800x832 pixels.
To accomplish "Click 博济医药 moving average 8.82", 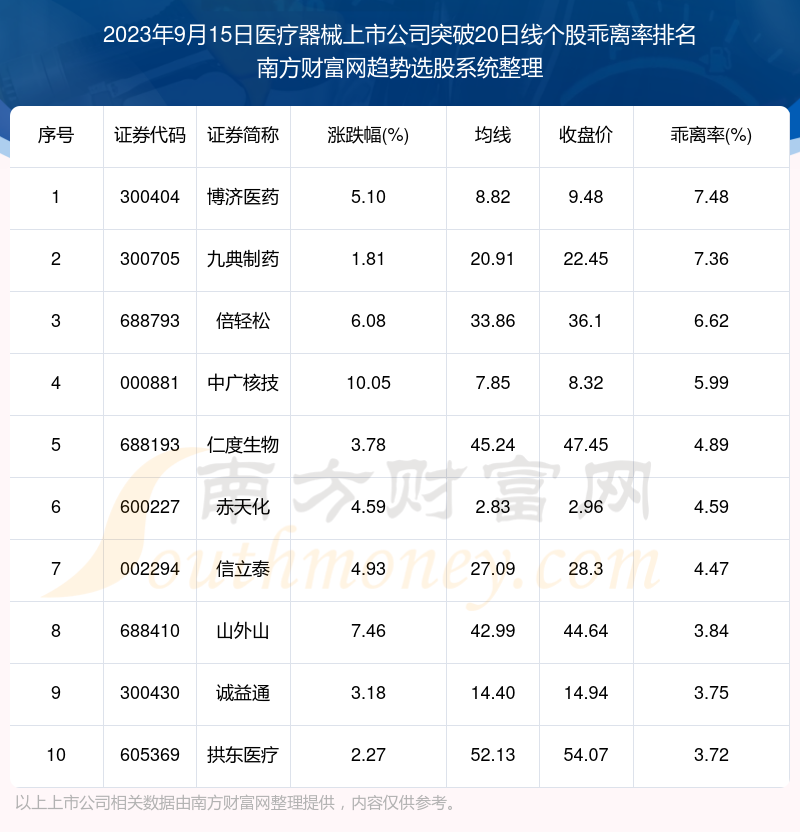I will 493,197.
